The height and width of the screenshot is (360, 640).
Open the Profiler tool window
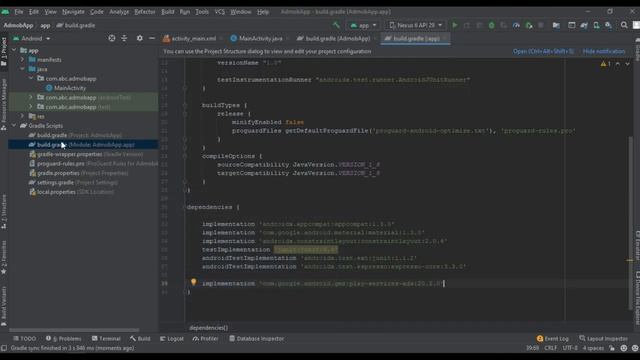pos(206,339)
